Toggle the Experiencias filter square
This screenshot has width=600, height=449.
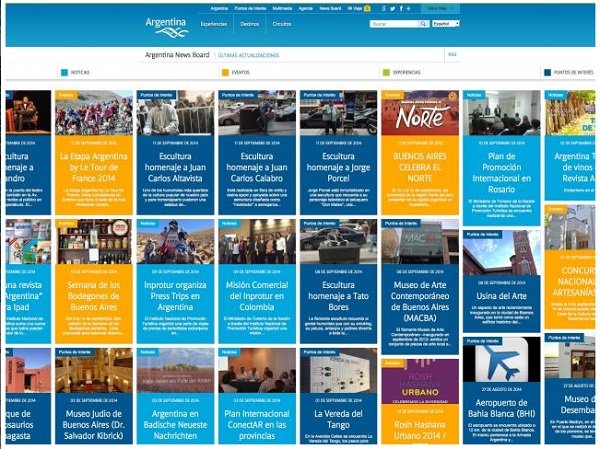coord(386,73)
